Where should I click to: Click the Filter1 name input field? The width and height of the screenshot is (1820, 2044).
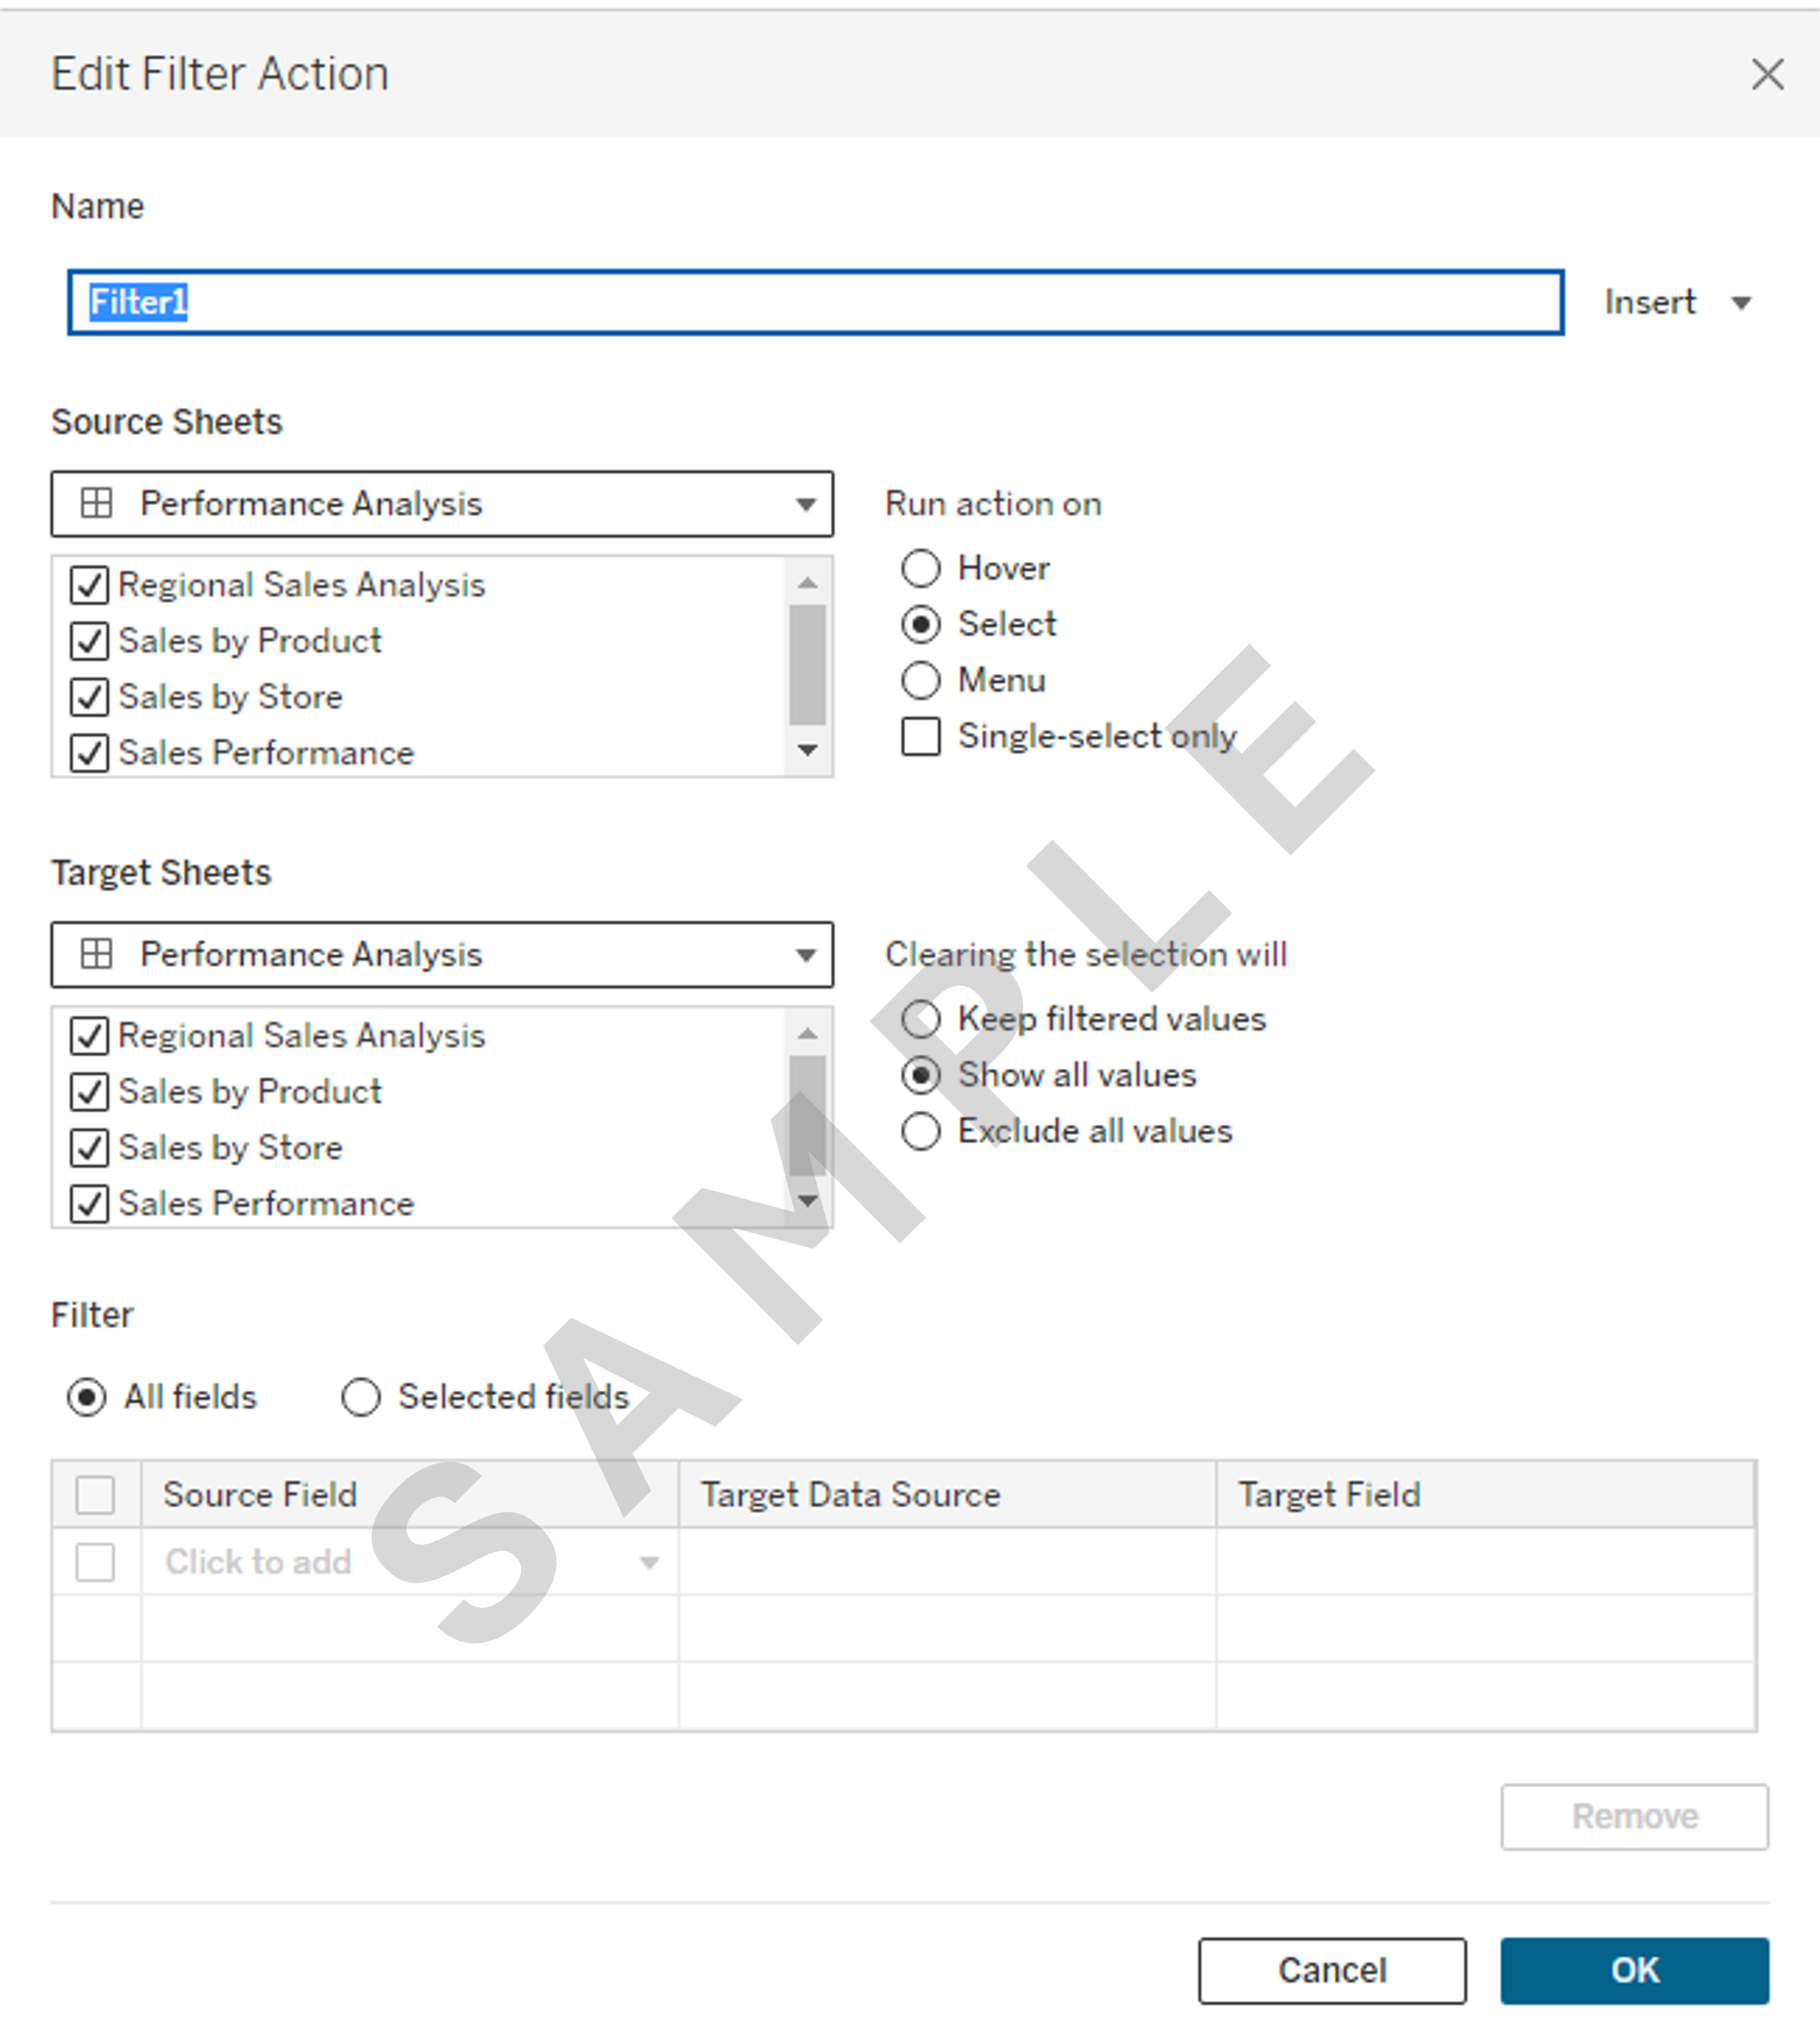point(815,302)
